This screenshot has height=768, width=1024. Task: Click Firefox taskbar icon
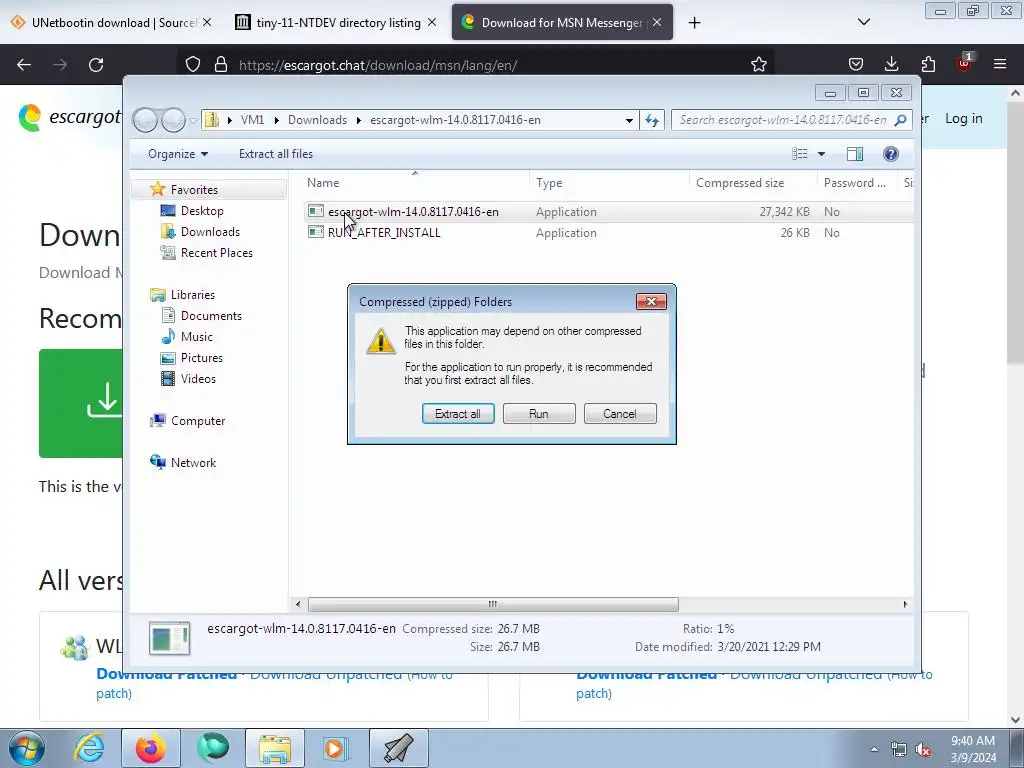151,748
